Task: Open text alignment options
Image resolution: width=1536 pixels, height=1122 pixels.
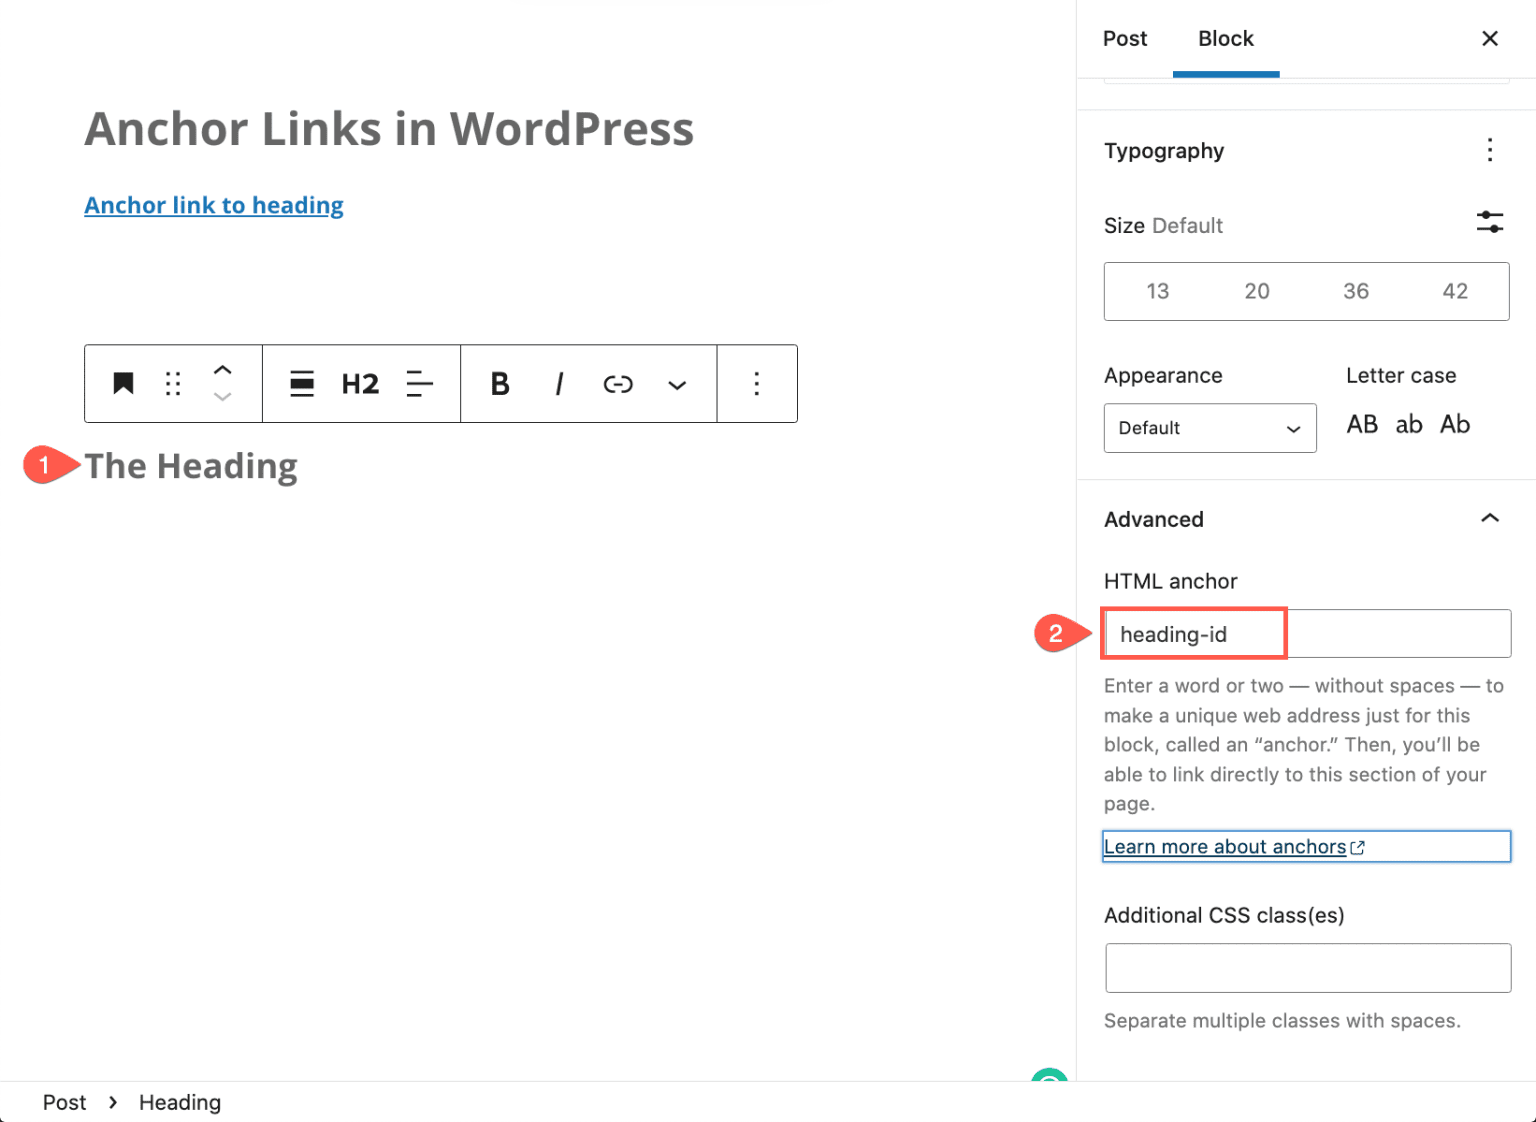Action: coord(419,383)
